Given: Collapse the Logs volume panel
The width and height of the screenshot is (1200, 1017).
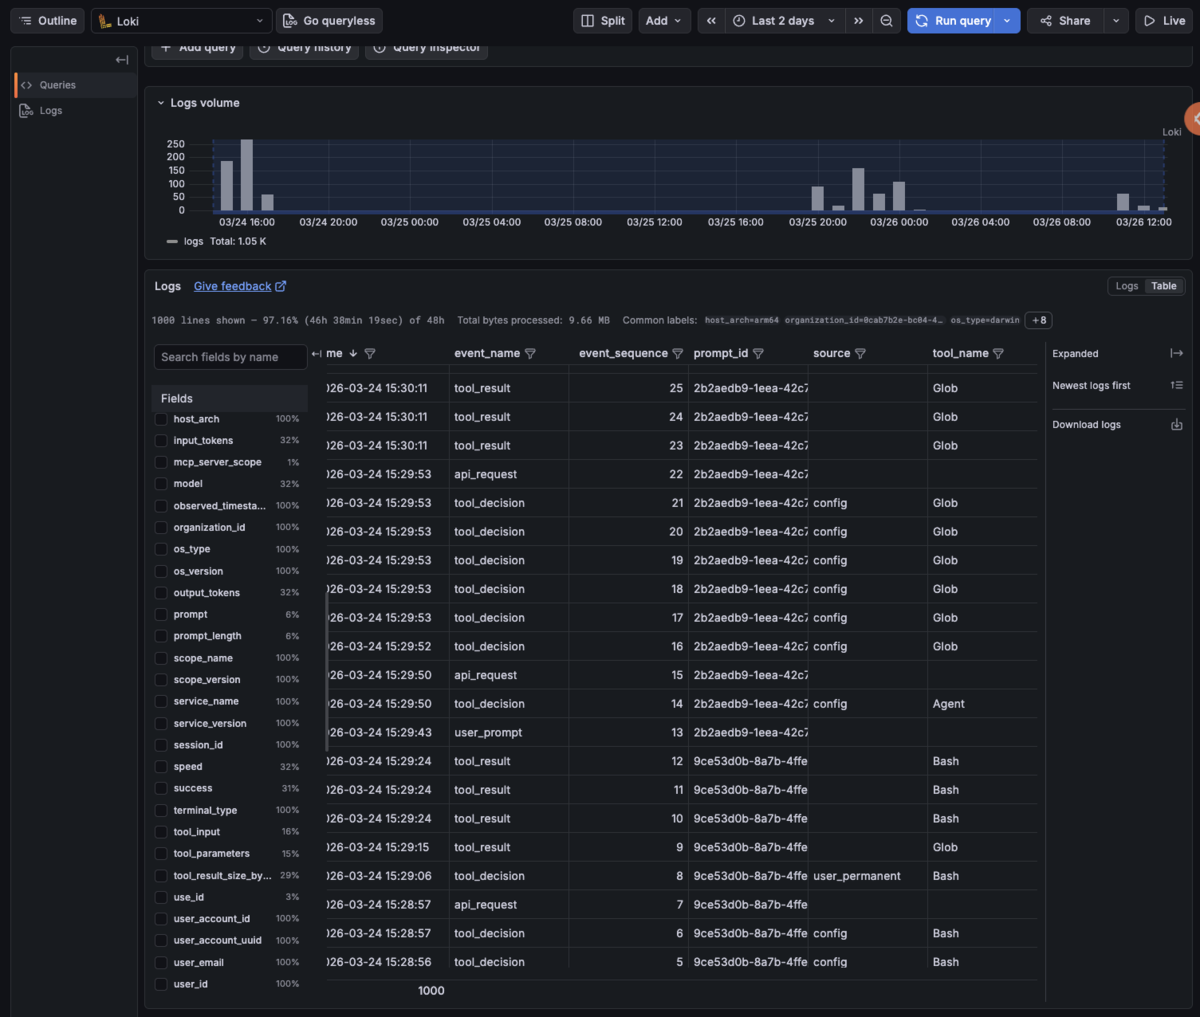Looking at the screenshot, I should tap(160, 103).
